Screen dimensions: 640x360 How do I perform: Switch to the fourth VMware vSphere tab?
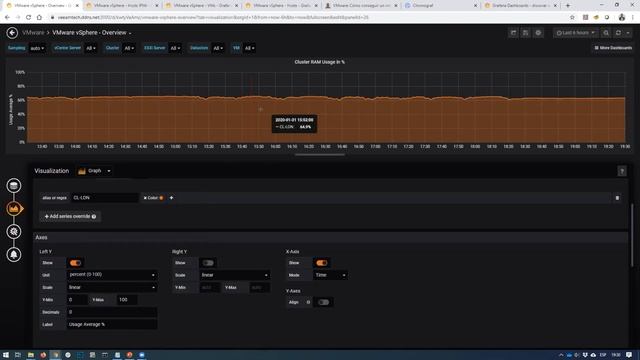point(280,6)
